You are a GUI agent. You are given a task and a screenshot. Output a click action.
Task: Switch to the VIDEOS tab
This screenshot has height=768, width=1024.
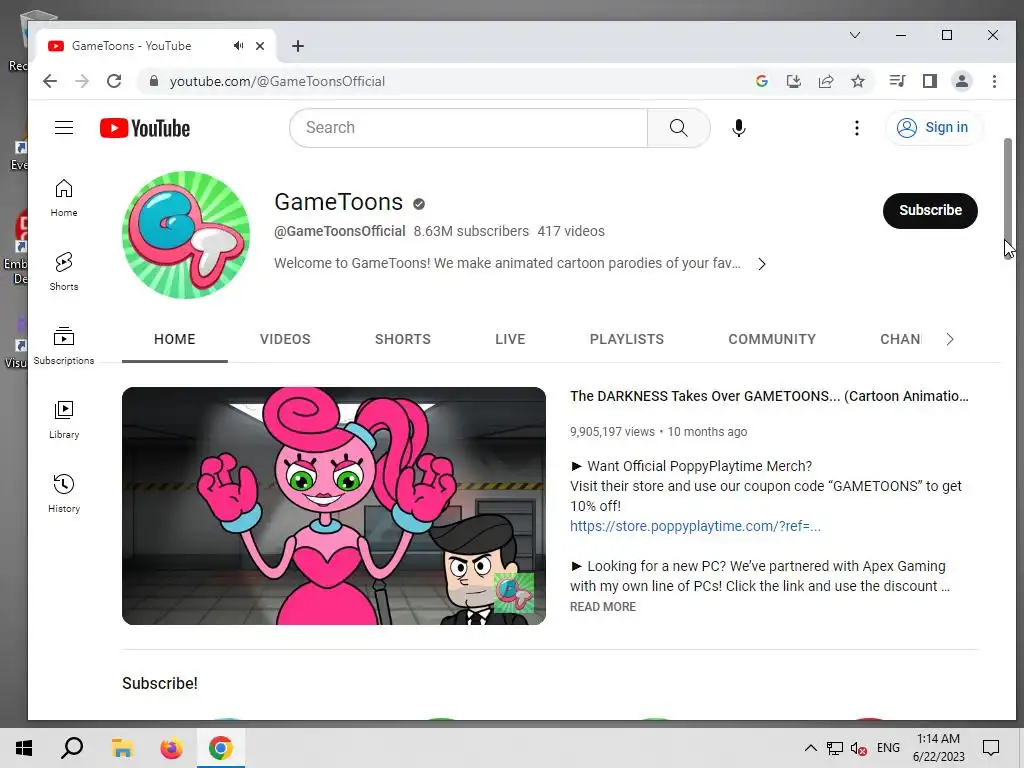point(285,340)
